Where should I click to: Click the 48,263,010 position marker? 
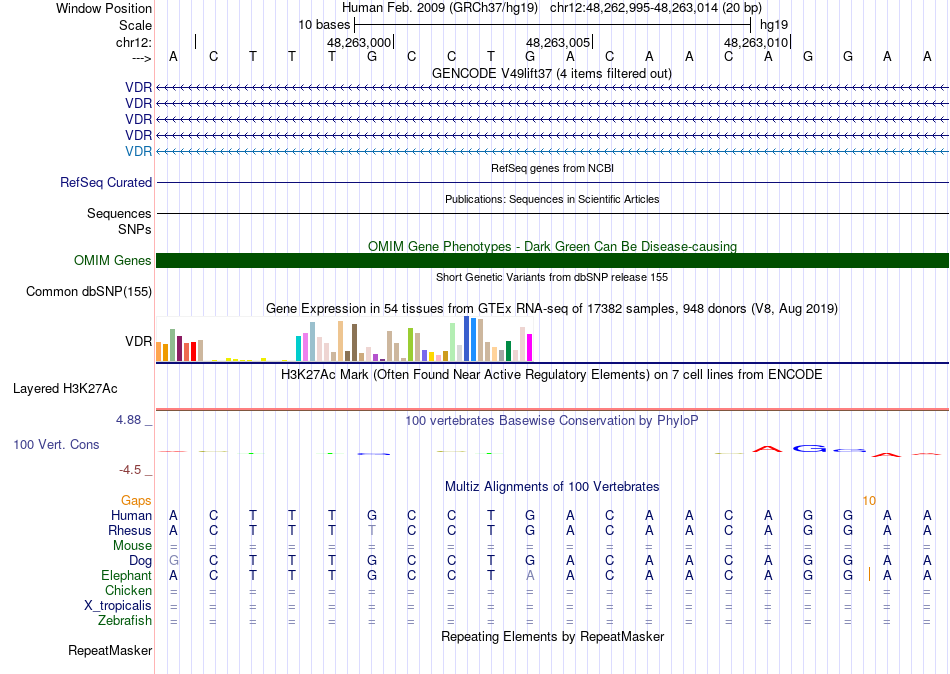(x=756, y=42)
